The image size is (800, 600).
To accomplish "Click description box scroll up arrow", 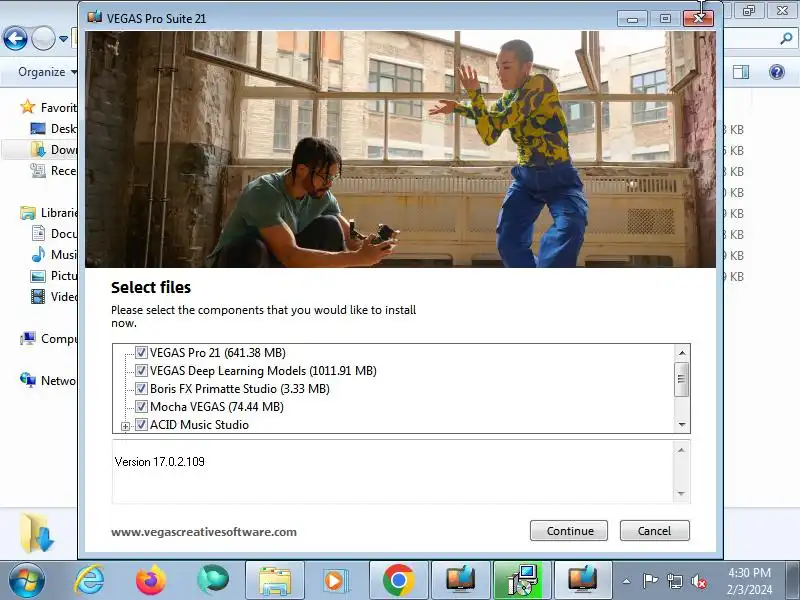I will 681,449.
